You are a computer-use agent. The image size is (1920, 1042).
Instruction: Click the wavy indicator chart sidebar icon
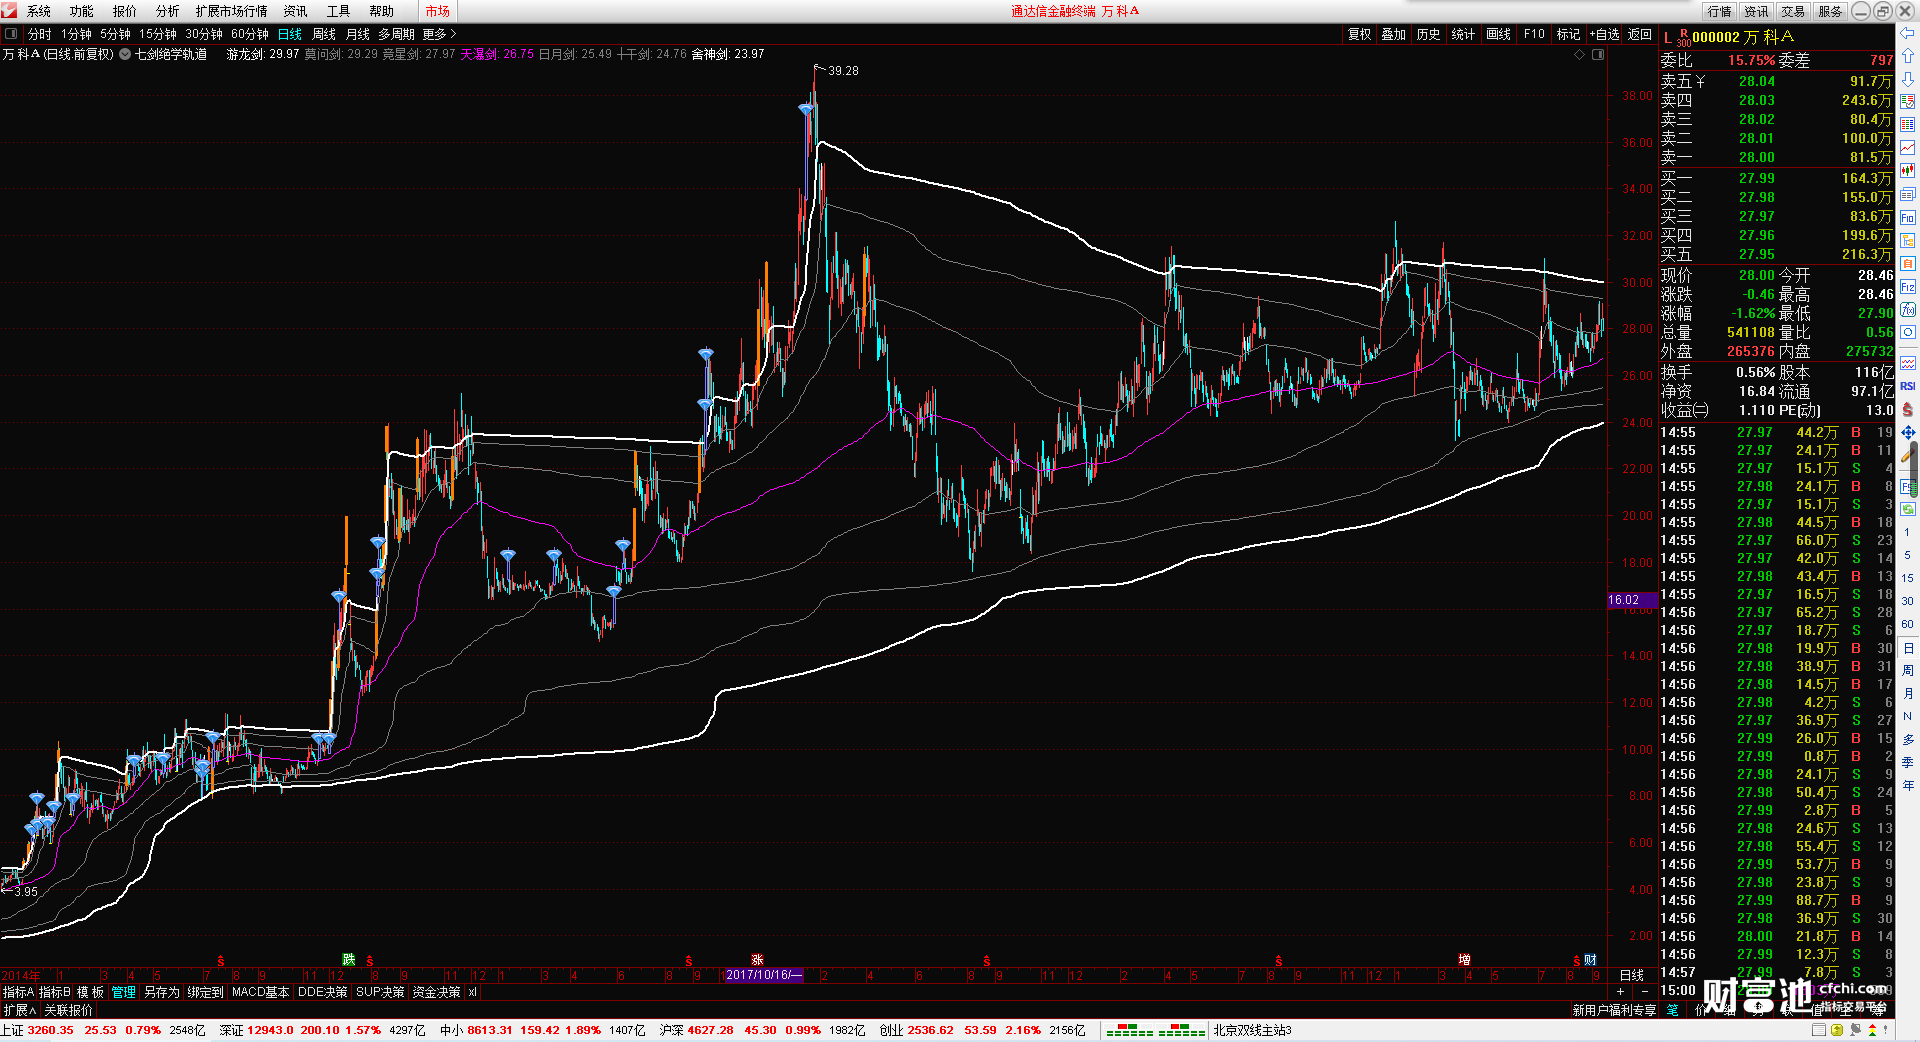tap(1907, 363)
